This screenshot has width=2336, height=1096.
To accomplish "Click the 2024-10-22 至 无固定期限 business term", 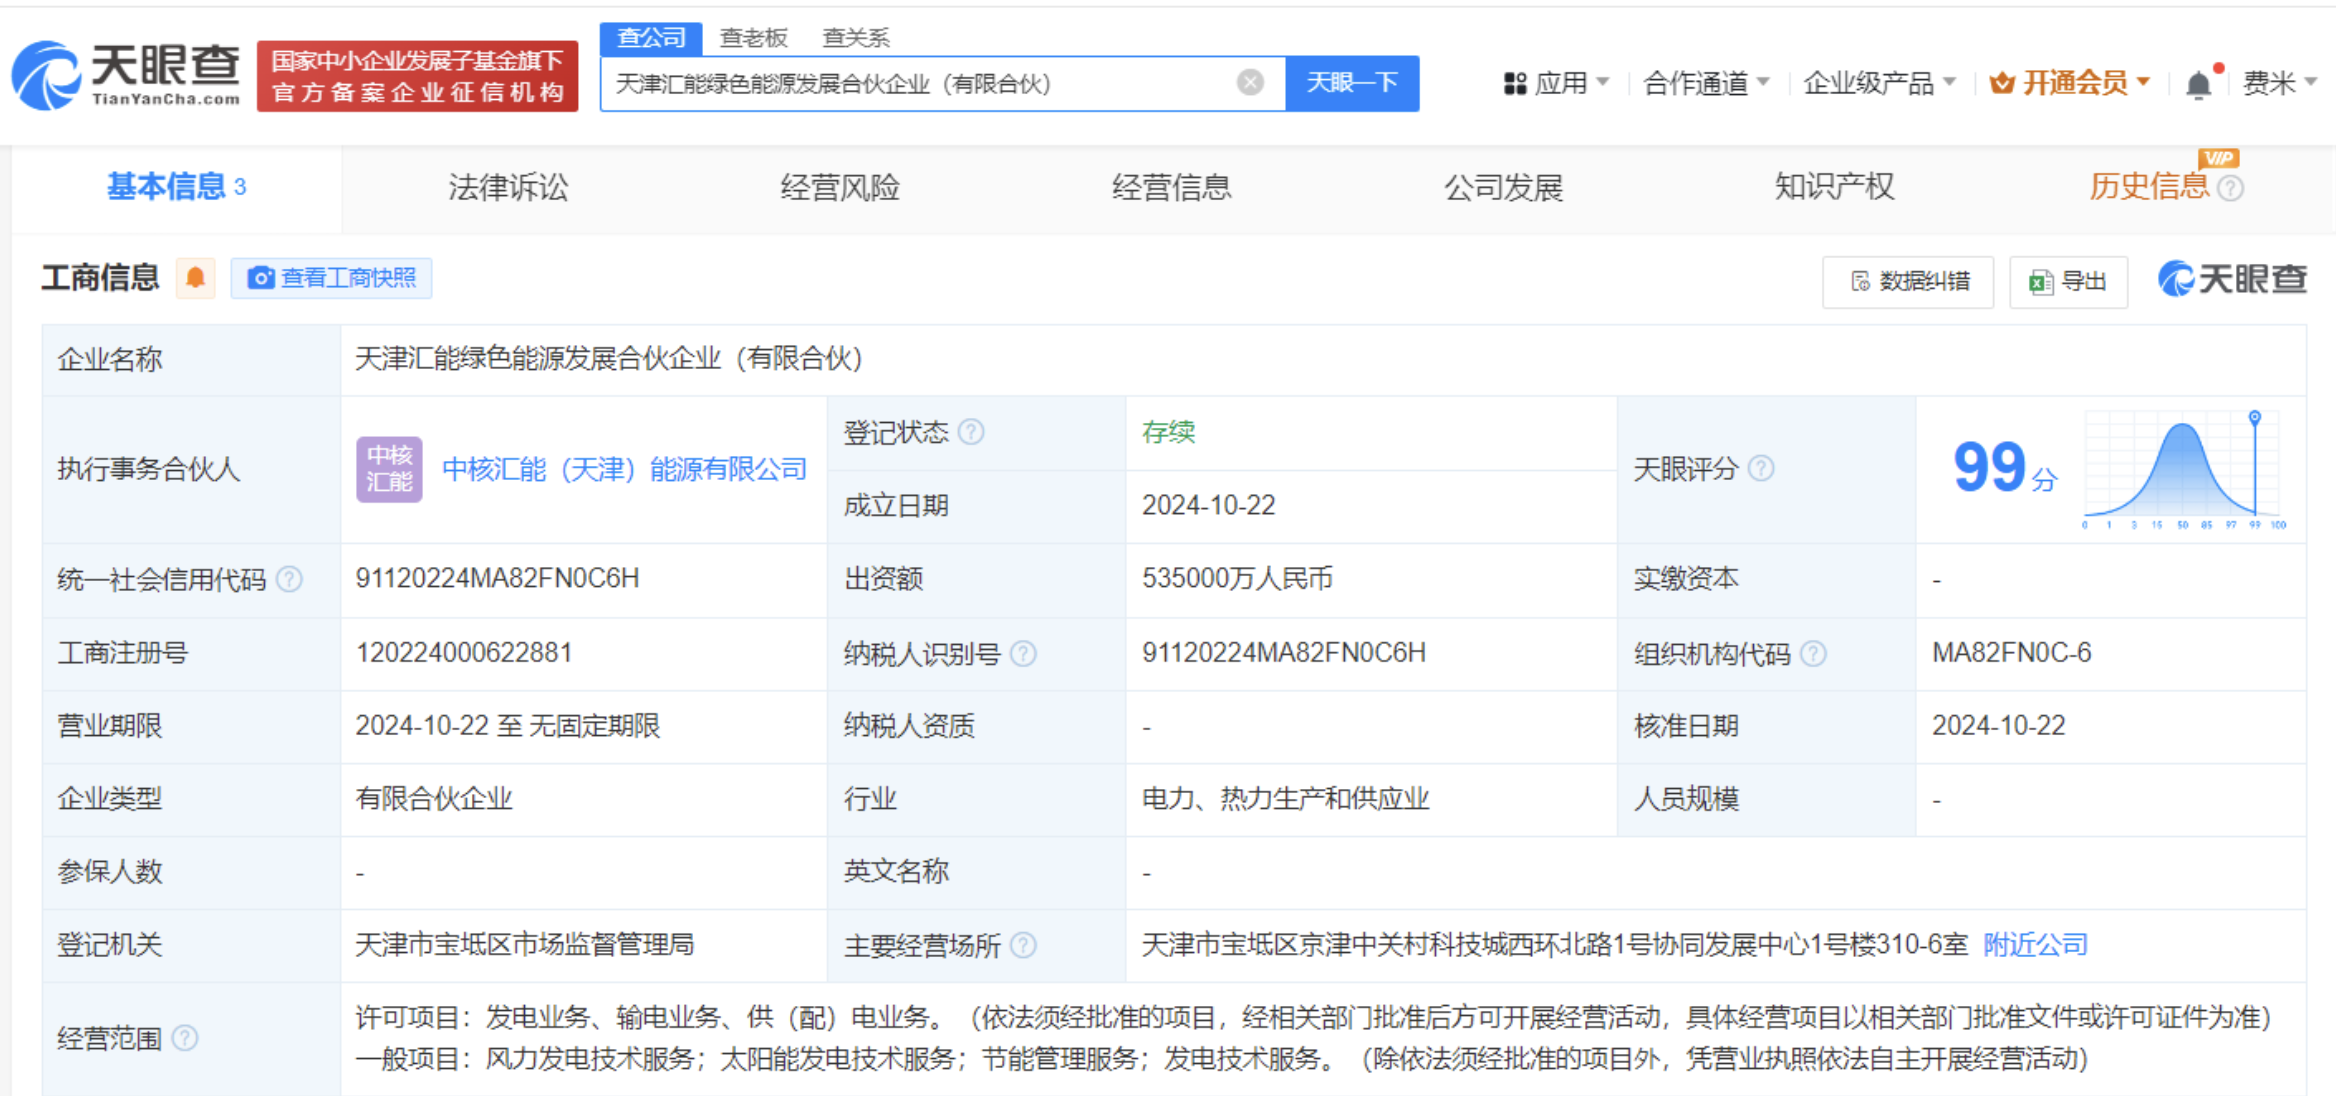I will click(508, 726).
